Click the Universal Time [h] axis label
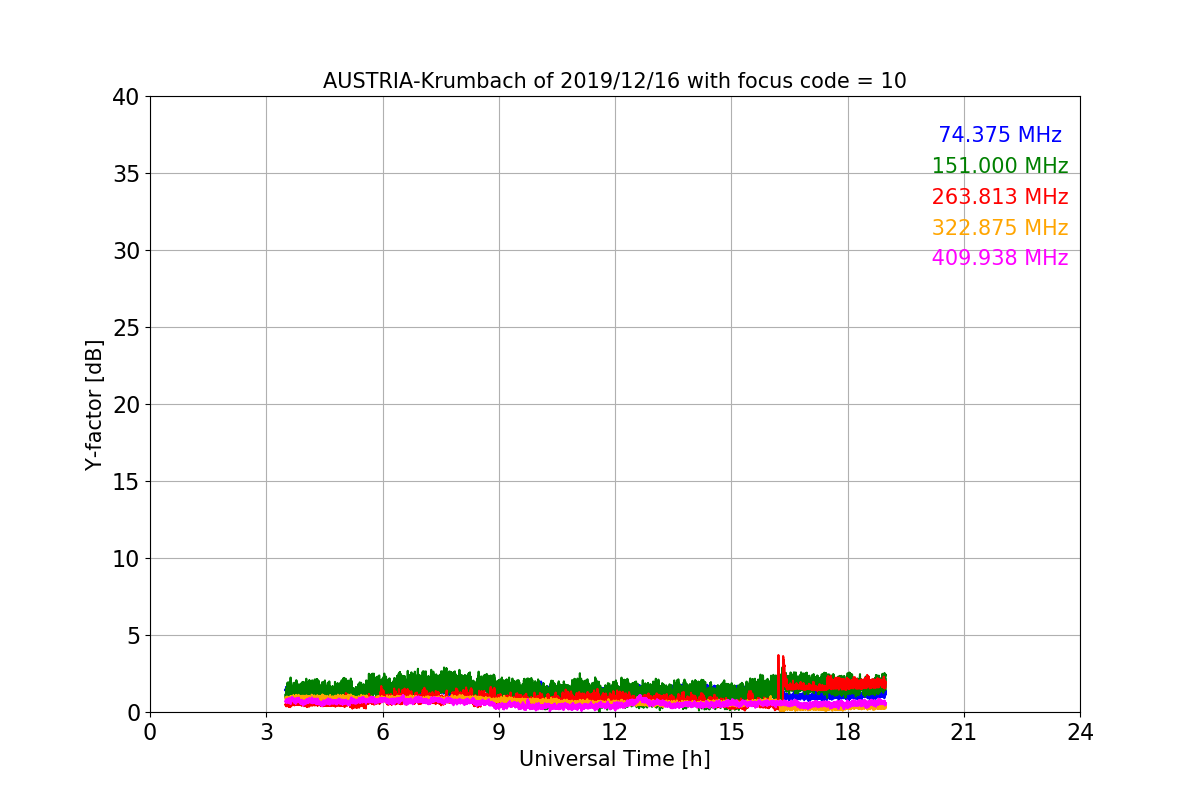Image resolution: width=1200 pixels, height=800 pixels. click(x=614, y=759)
